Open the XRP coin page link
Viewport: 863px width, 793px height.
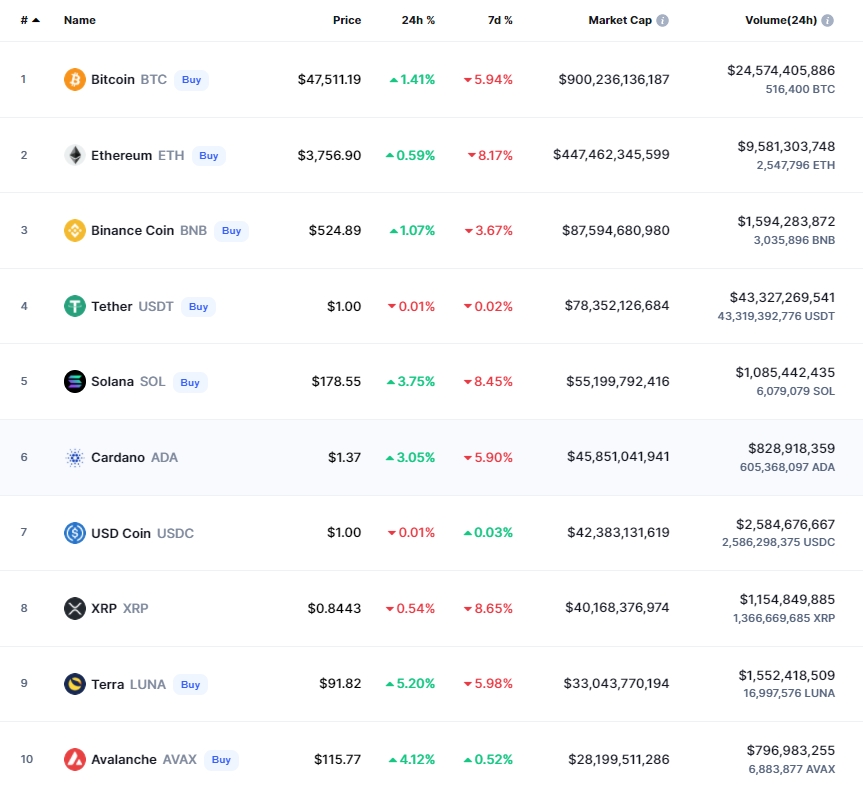click(104, 608)
